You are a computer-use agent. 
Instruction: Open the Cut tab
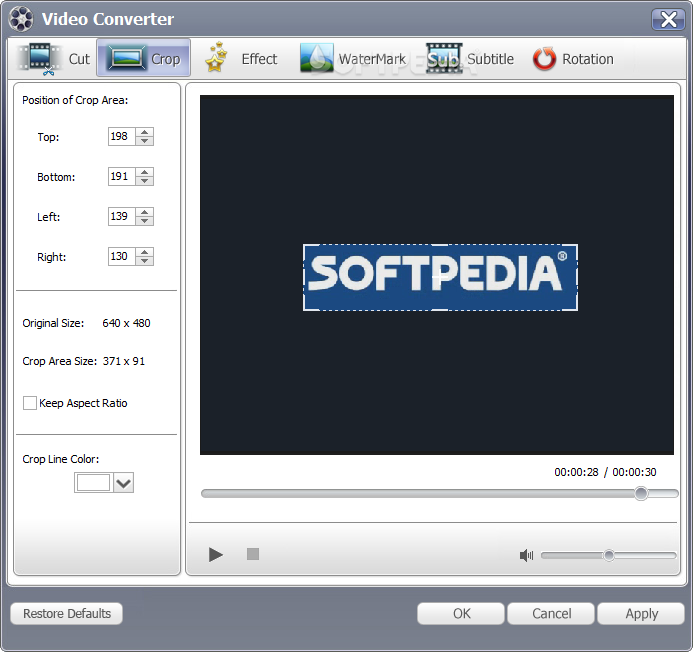[x=53, y=59]
